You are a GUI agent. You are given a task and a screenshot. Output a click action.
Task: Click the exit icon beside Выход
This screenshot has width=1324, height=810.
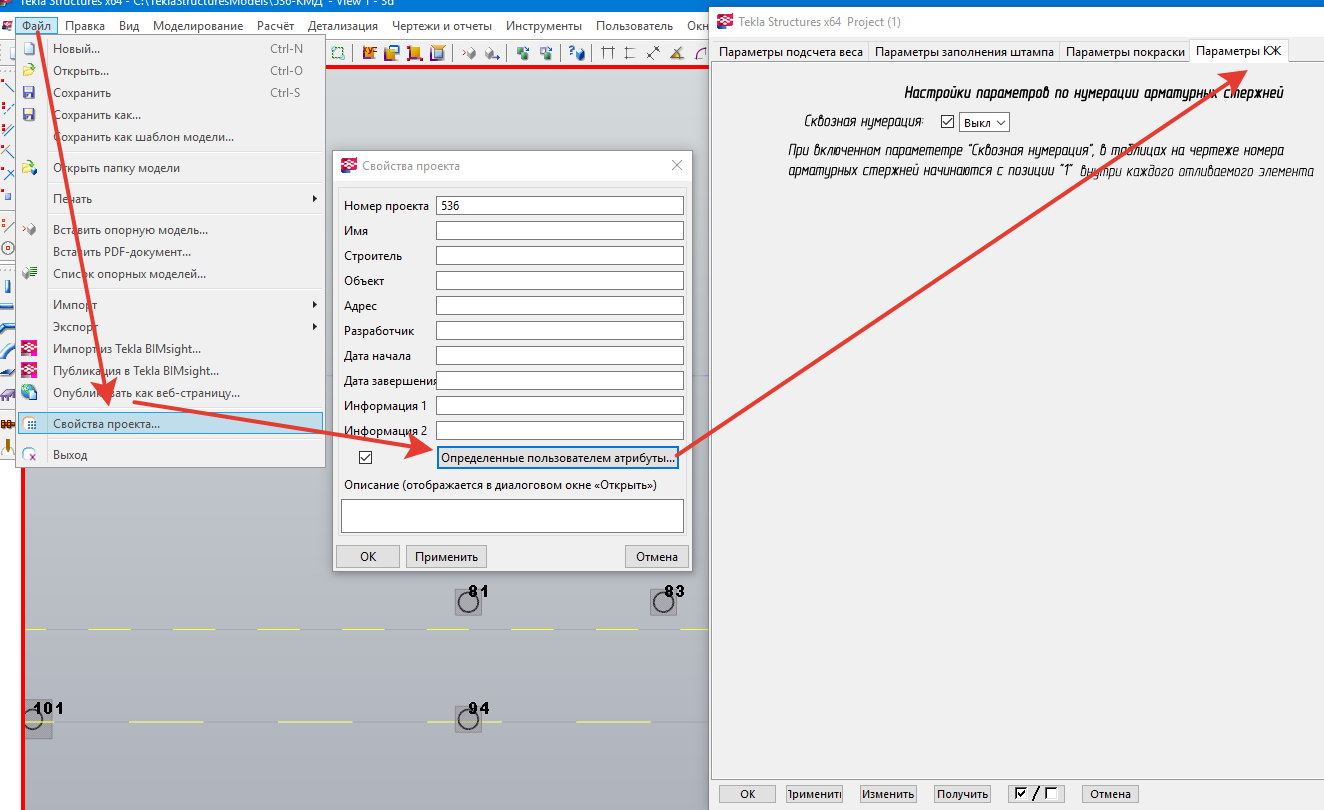pos(29,455)
